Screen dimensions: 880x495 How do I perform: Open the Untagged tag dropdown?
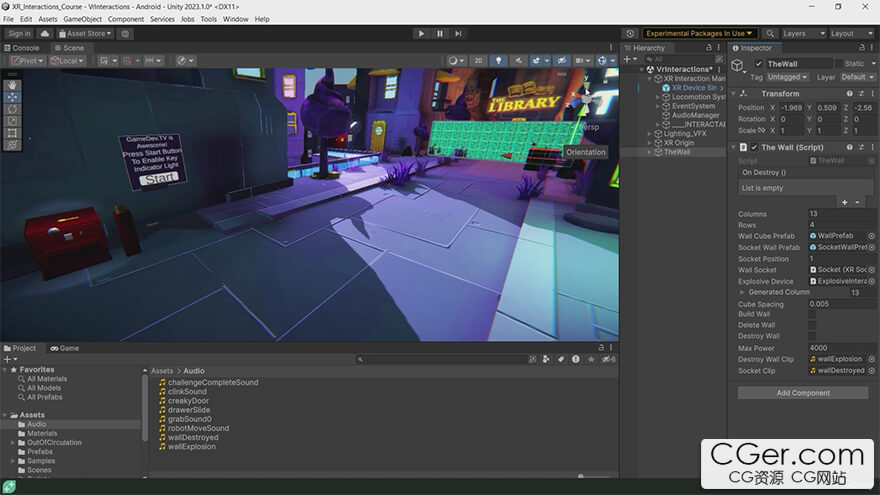787,77
